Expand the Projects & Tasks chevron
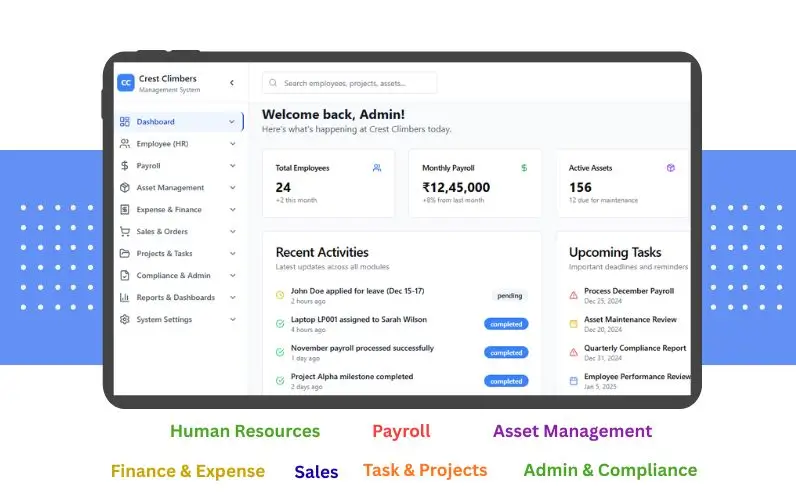 pos(233,253)
